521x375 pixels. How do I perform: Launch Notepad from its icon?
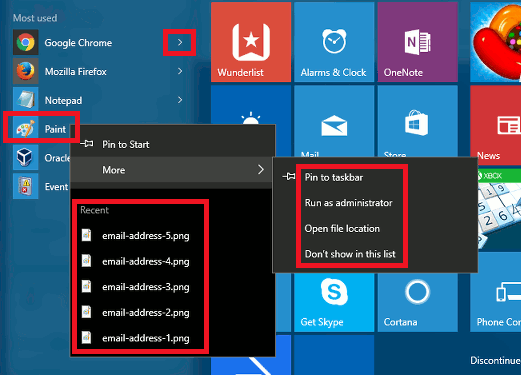click(26, 100)
